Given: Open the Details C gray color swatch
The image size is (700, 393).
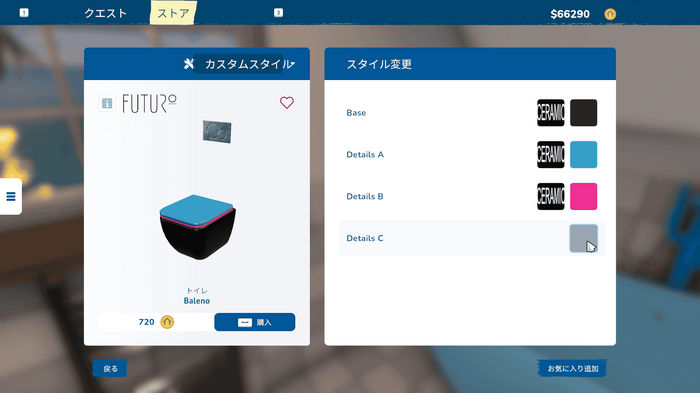Looking at the screenshot, I should (583, 238).
